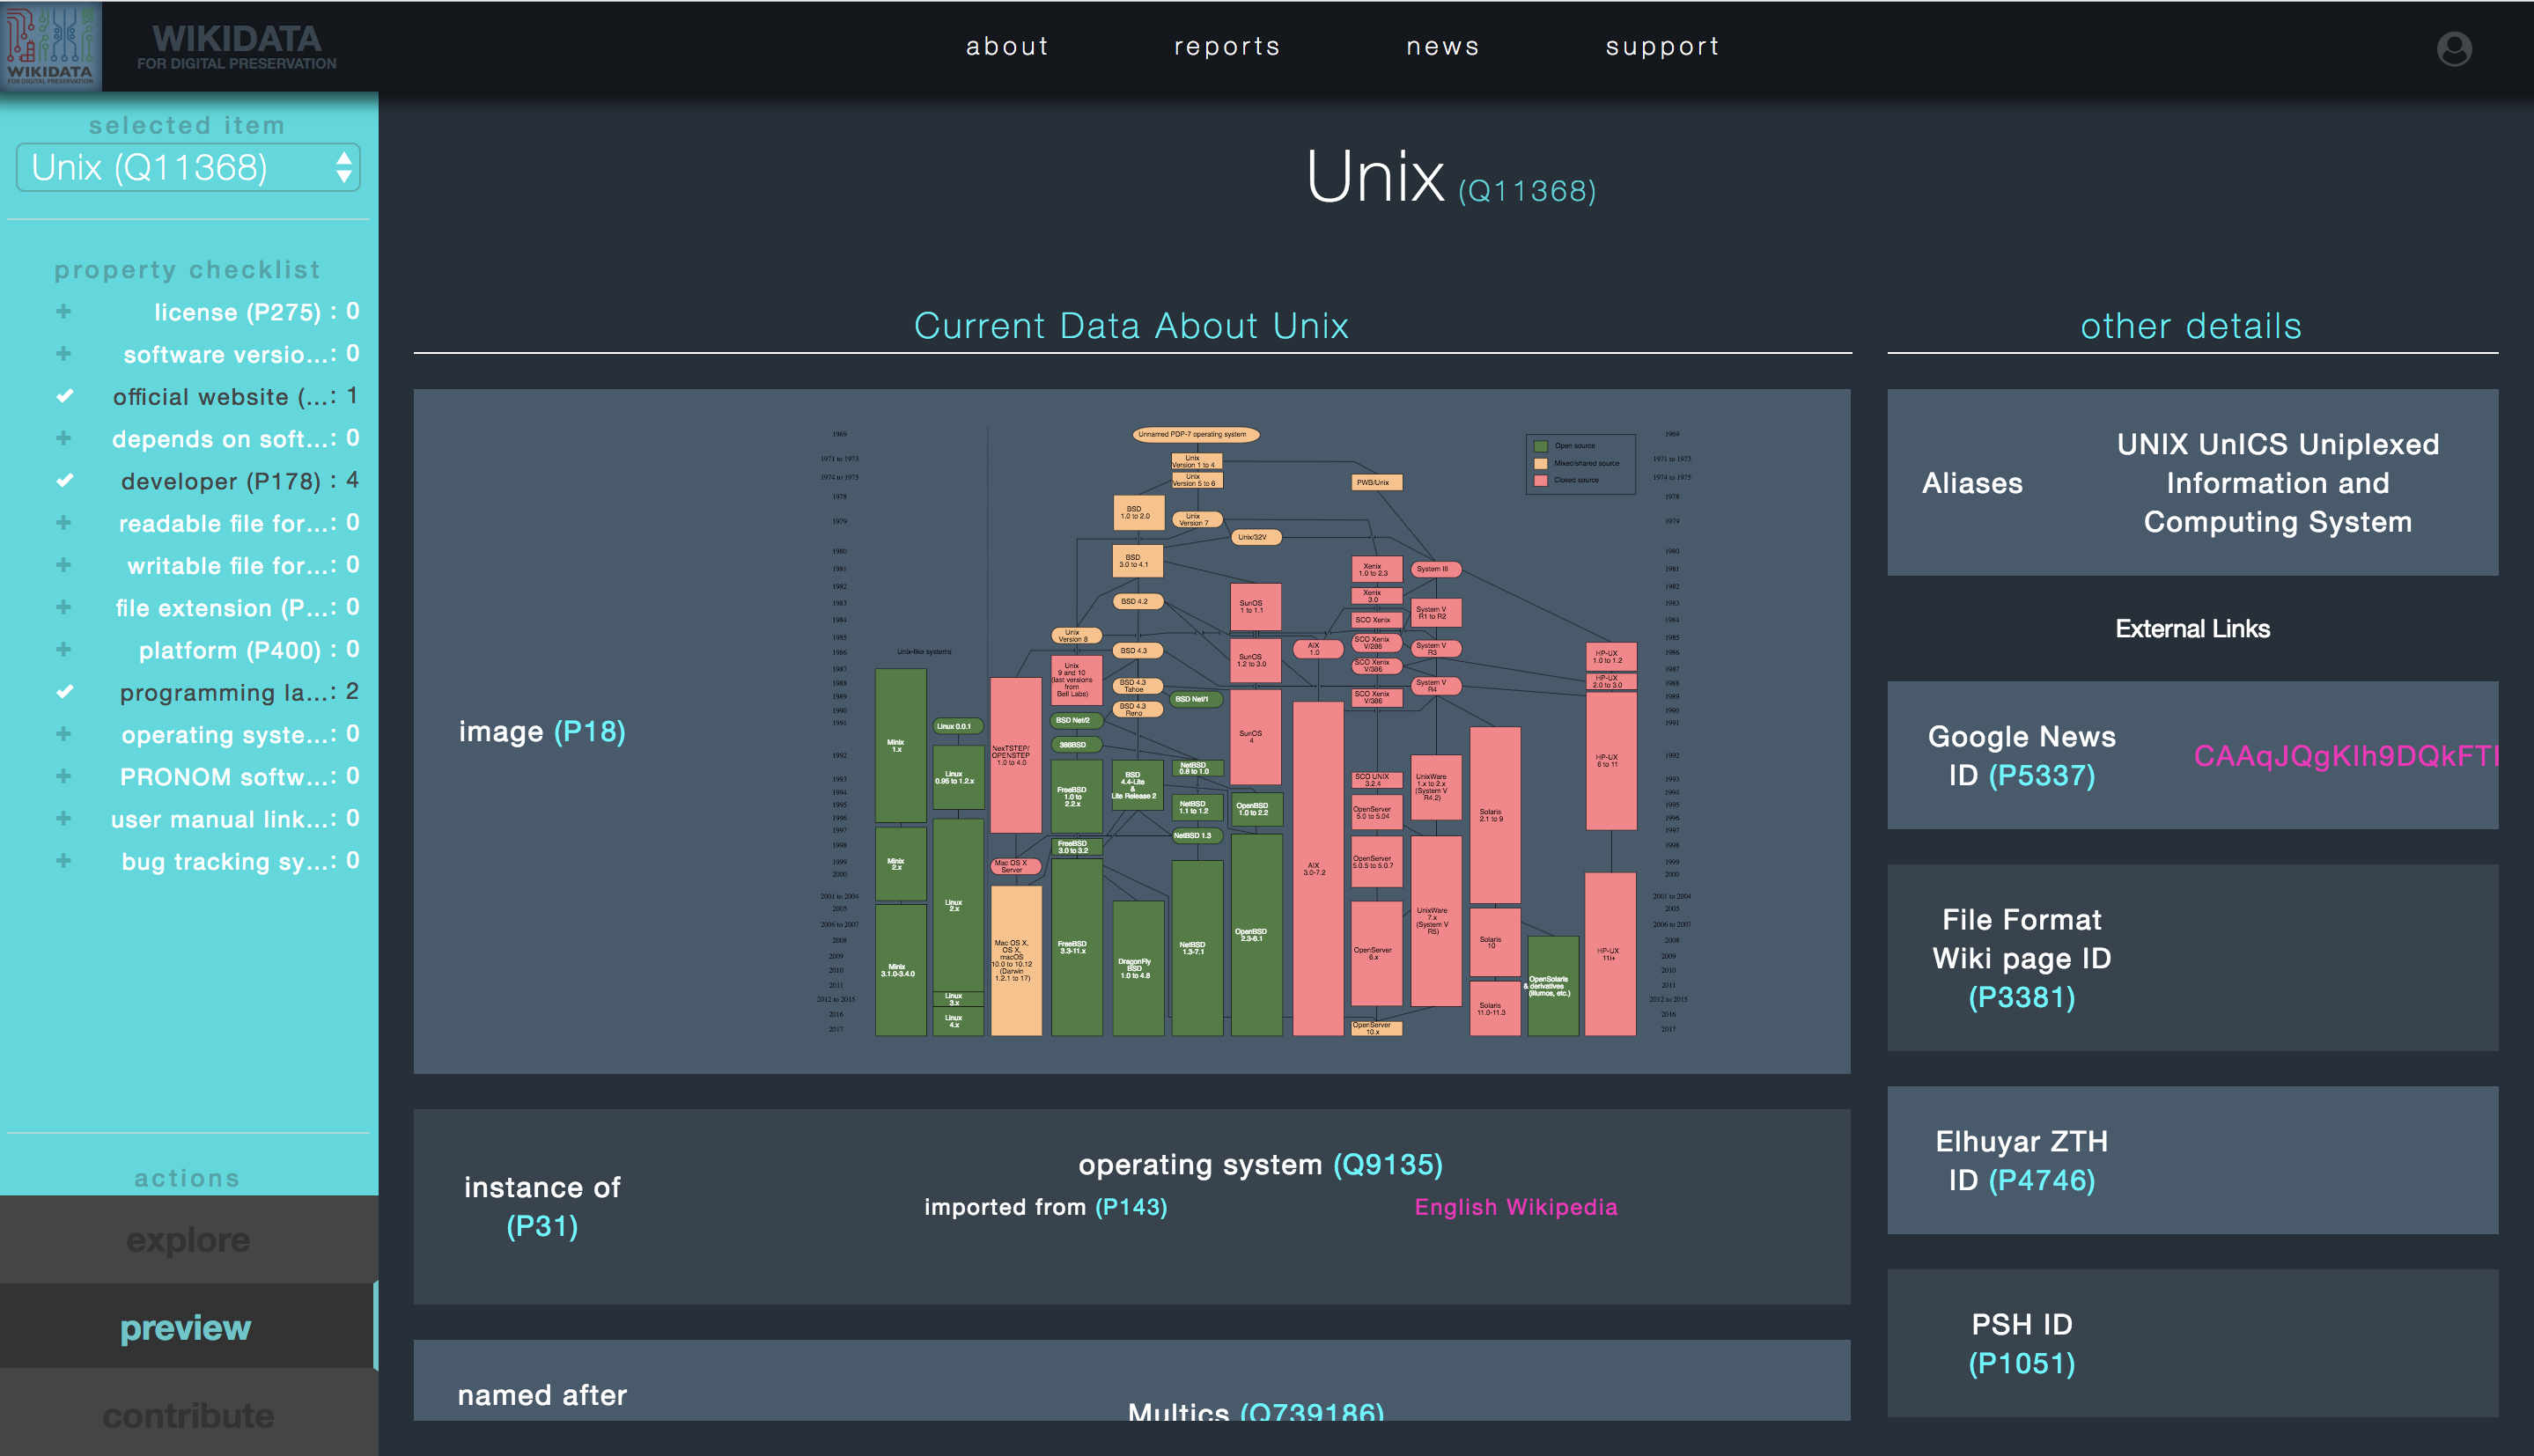
Task: Click the plus icon beside software version
Action: 64,353
